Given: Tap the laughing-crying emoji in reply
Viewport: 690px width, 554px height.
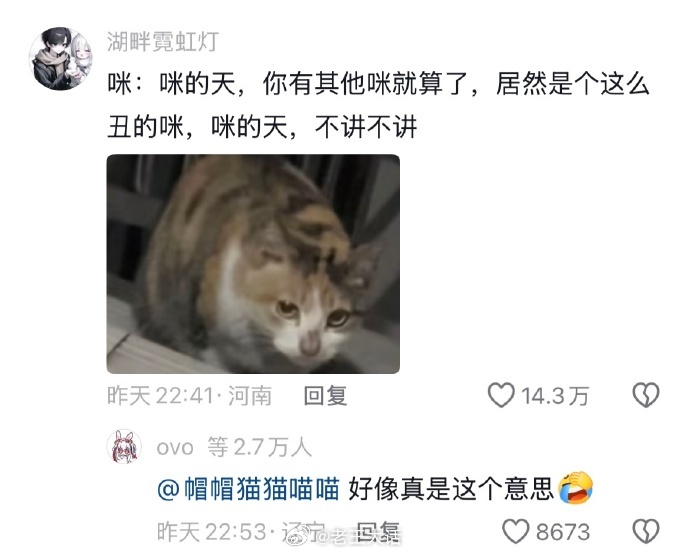Looking at the screenshot, I should 576,488.
